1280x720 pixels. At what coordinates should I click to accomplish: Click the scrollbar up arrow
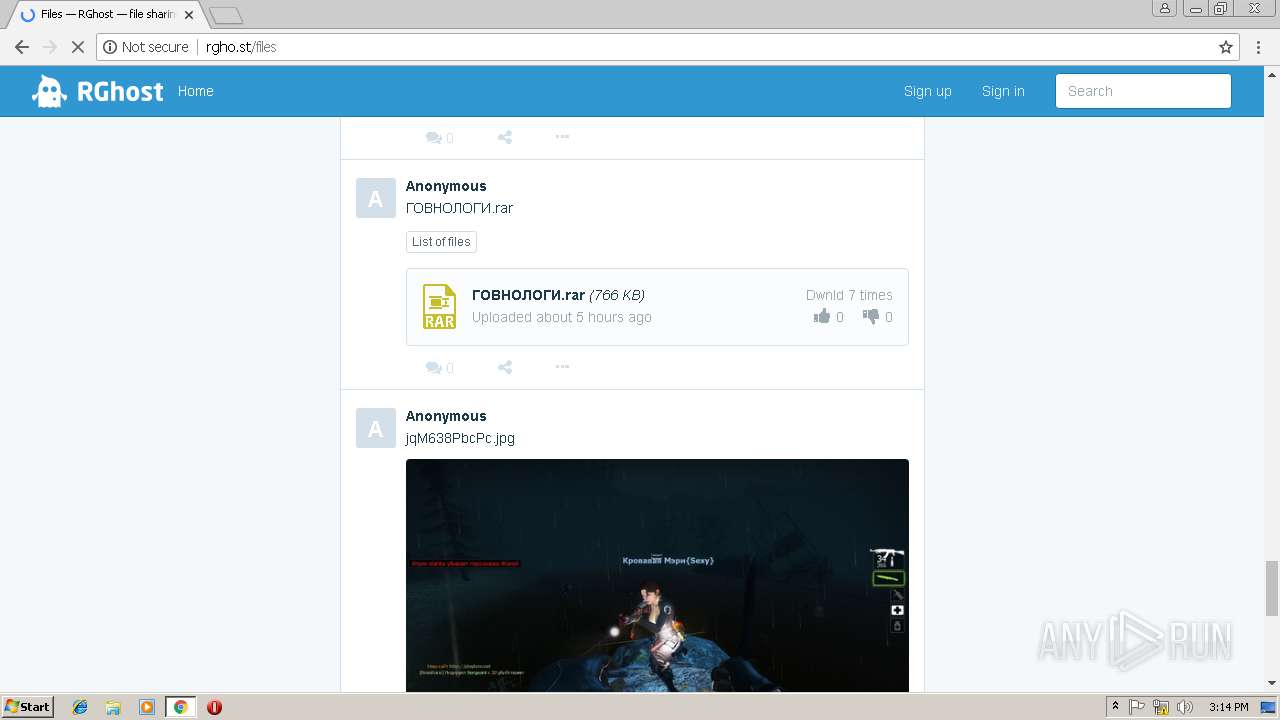pyautogui.click(x=1272, y=73)
